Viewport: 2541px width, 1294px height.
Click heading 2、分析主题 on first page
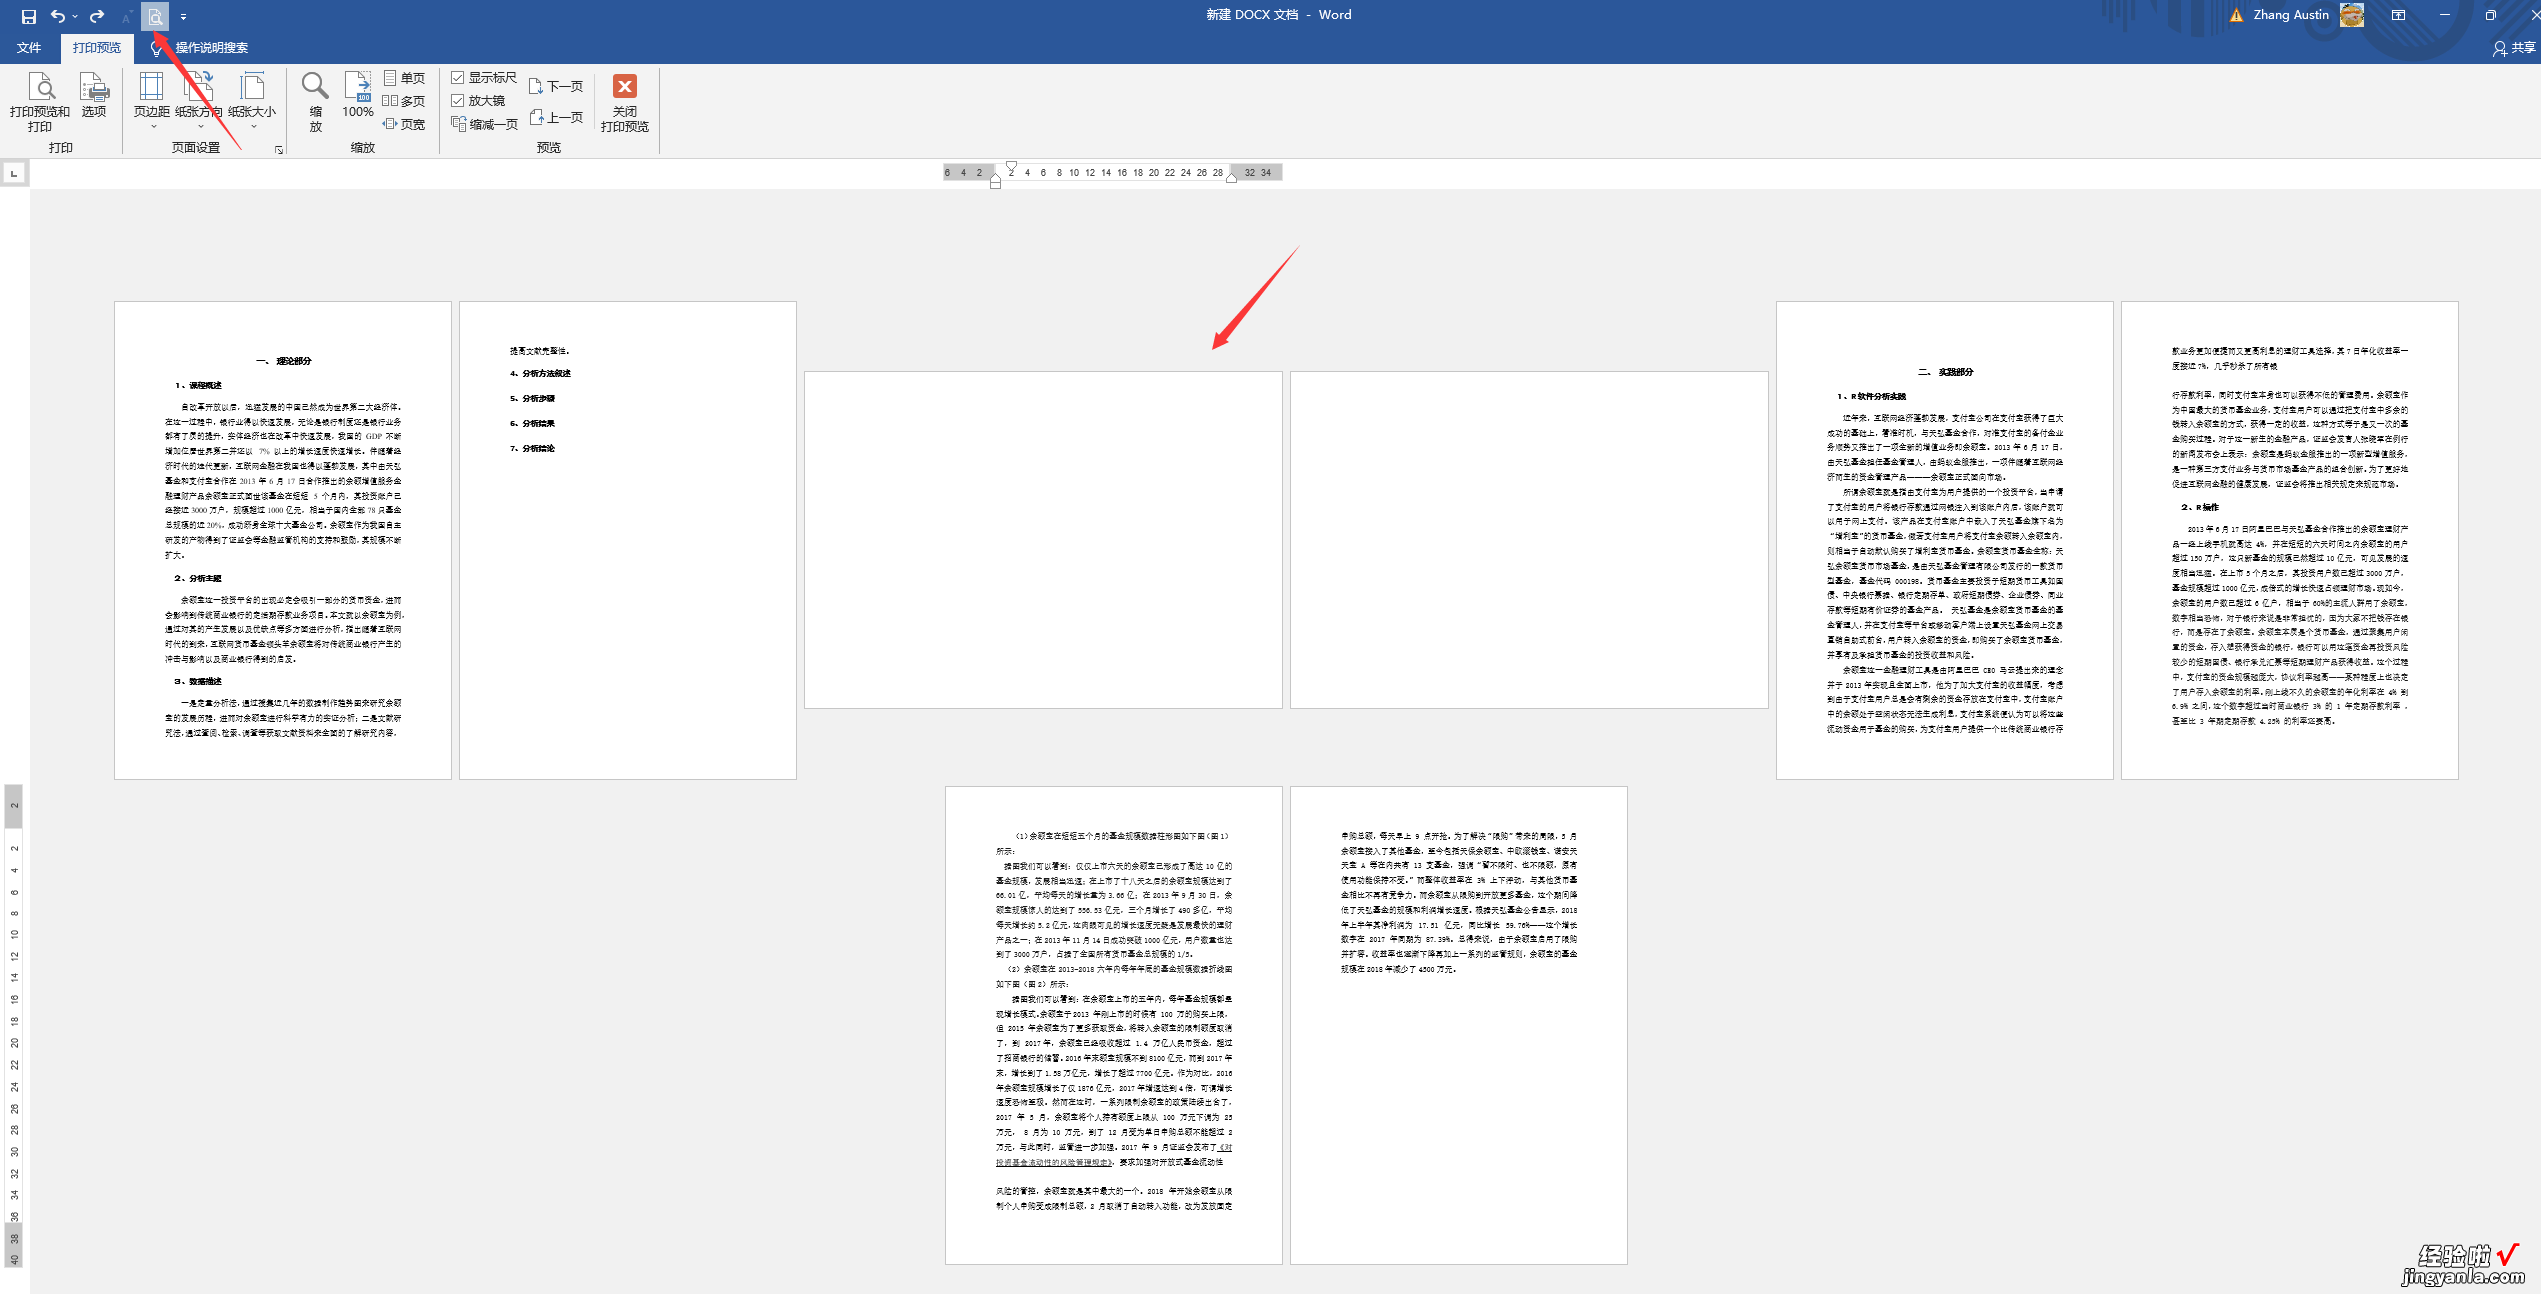coord(198,578)
